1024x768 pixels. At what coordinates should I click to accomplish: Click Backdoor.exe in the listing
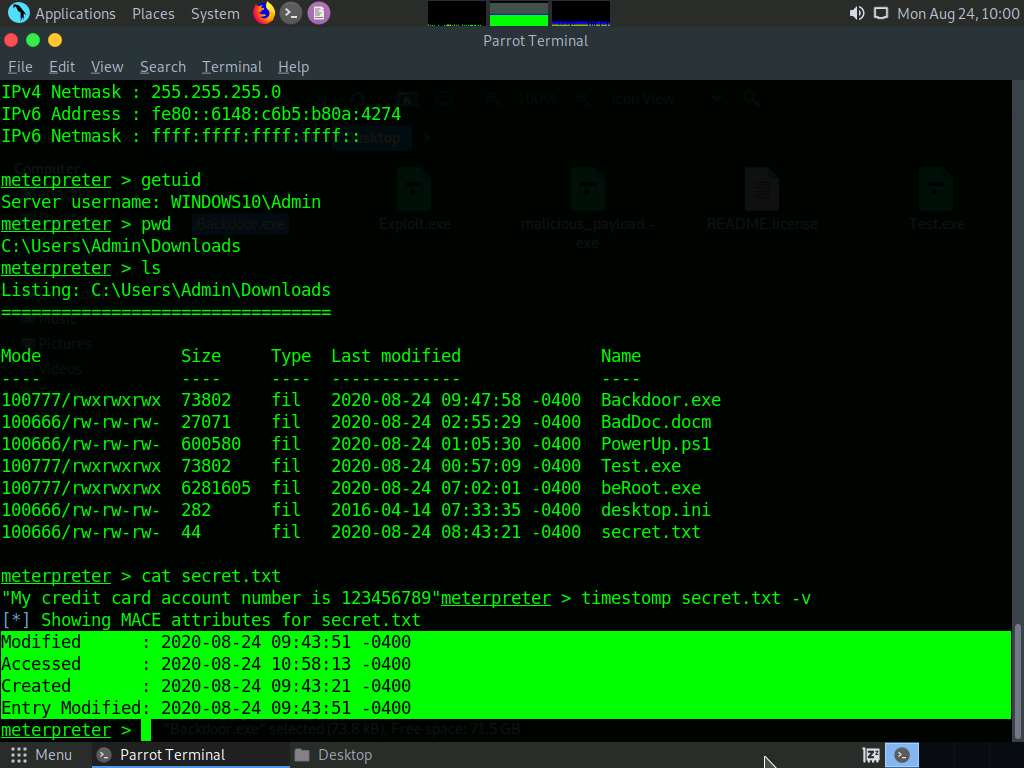[660, 400]
